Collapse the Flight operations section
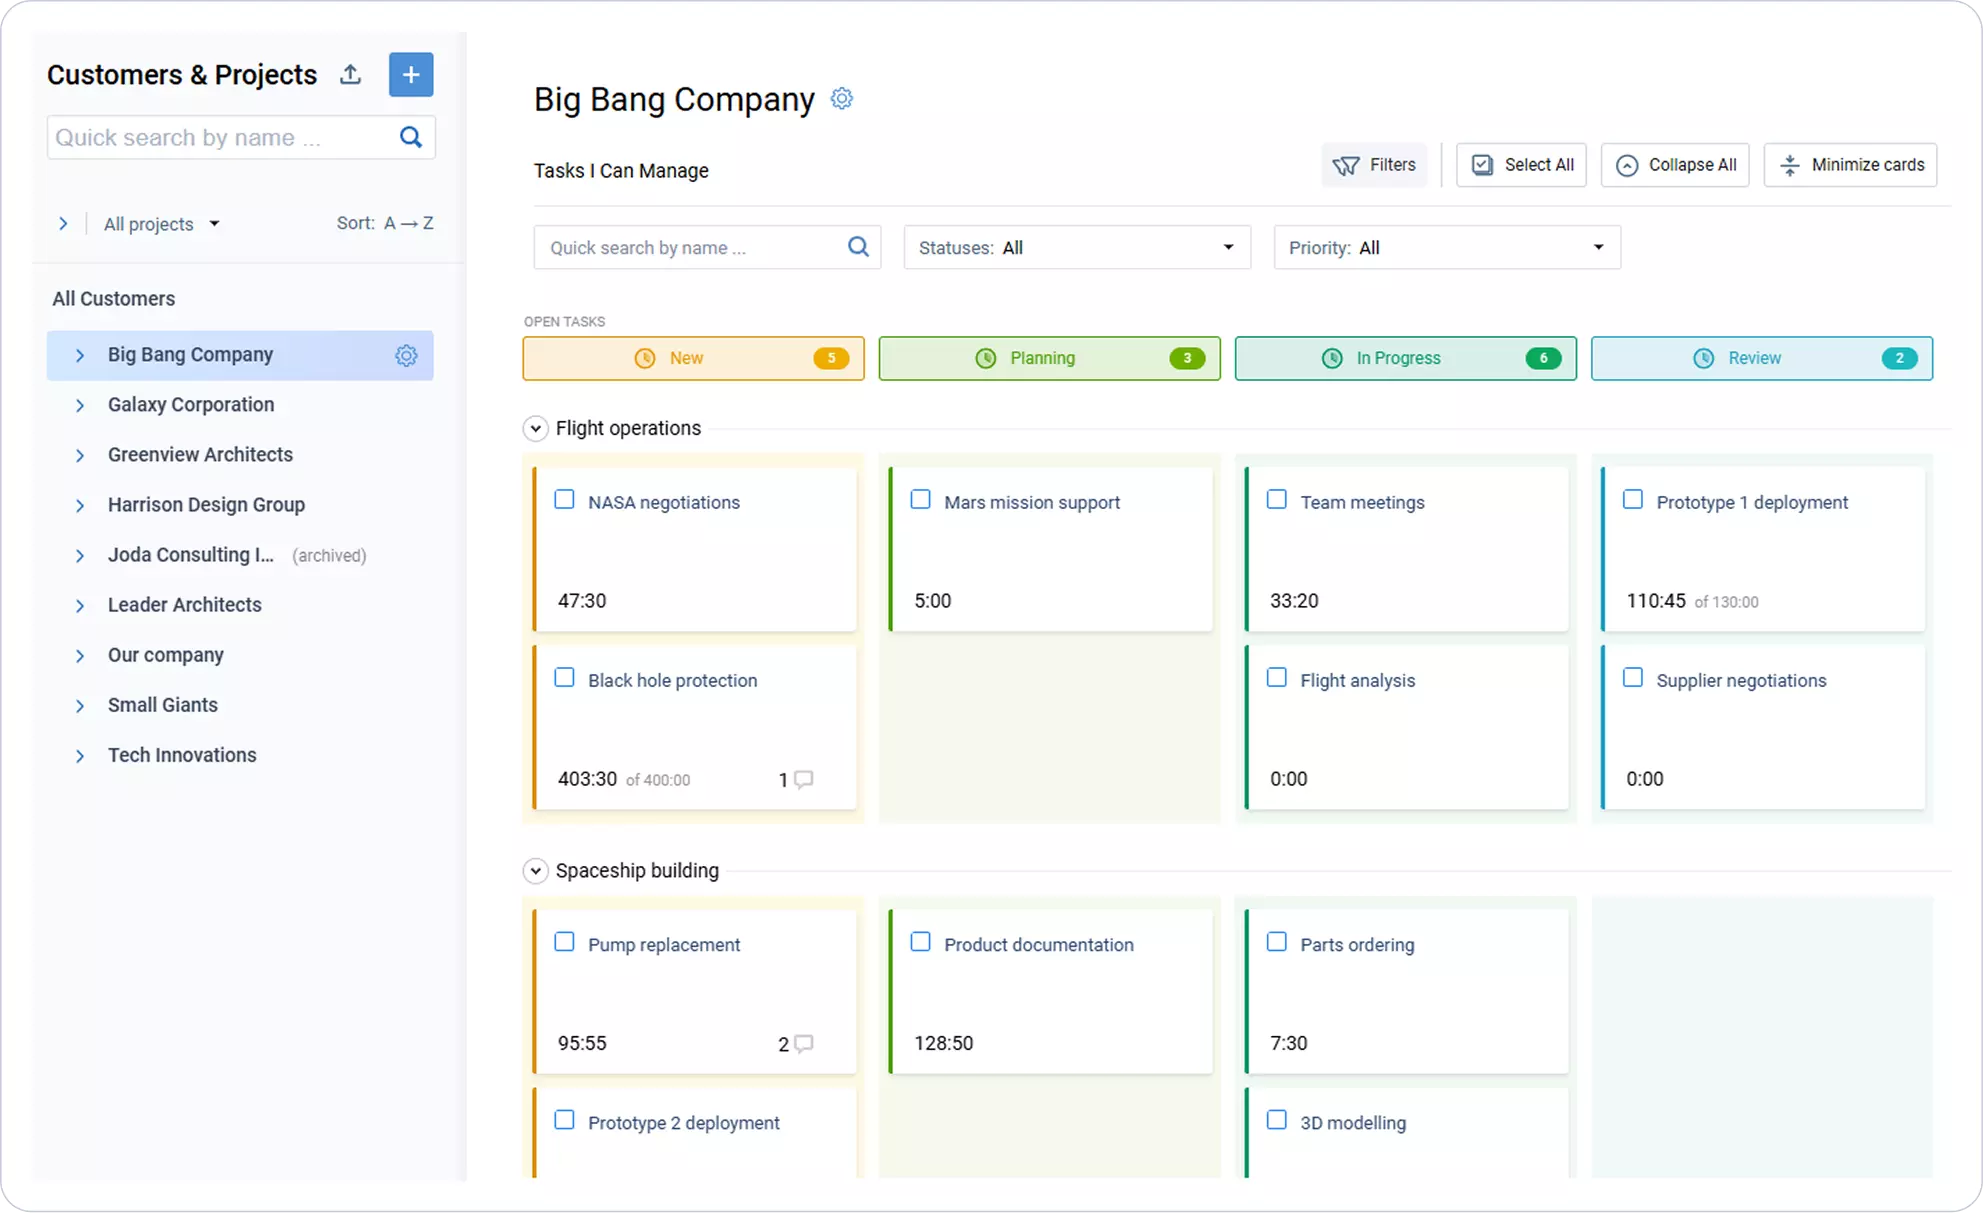This screenshot has height=1213, width=1983. pos(536,428)
